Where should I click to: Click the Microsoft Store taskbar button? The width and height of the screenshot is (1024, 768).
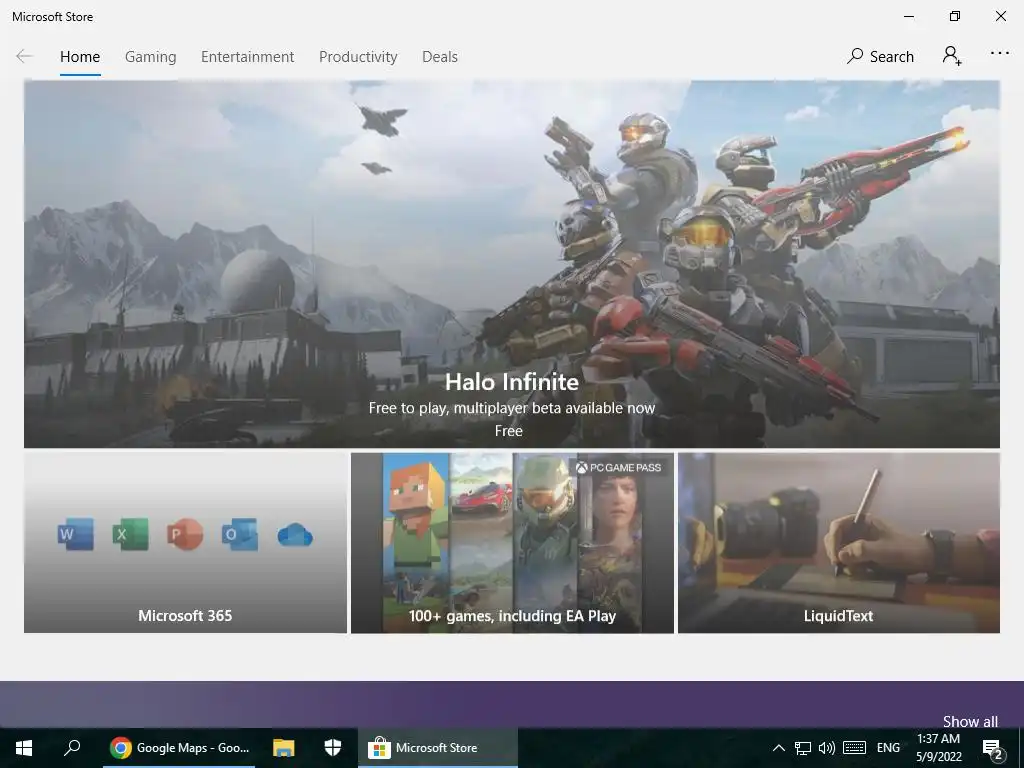(438, 748)
